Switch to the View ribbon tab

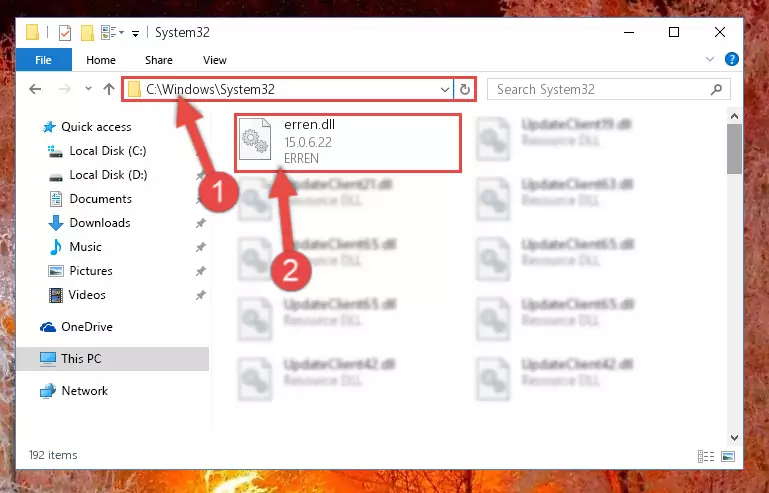click(215, 60)
